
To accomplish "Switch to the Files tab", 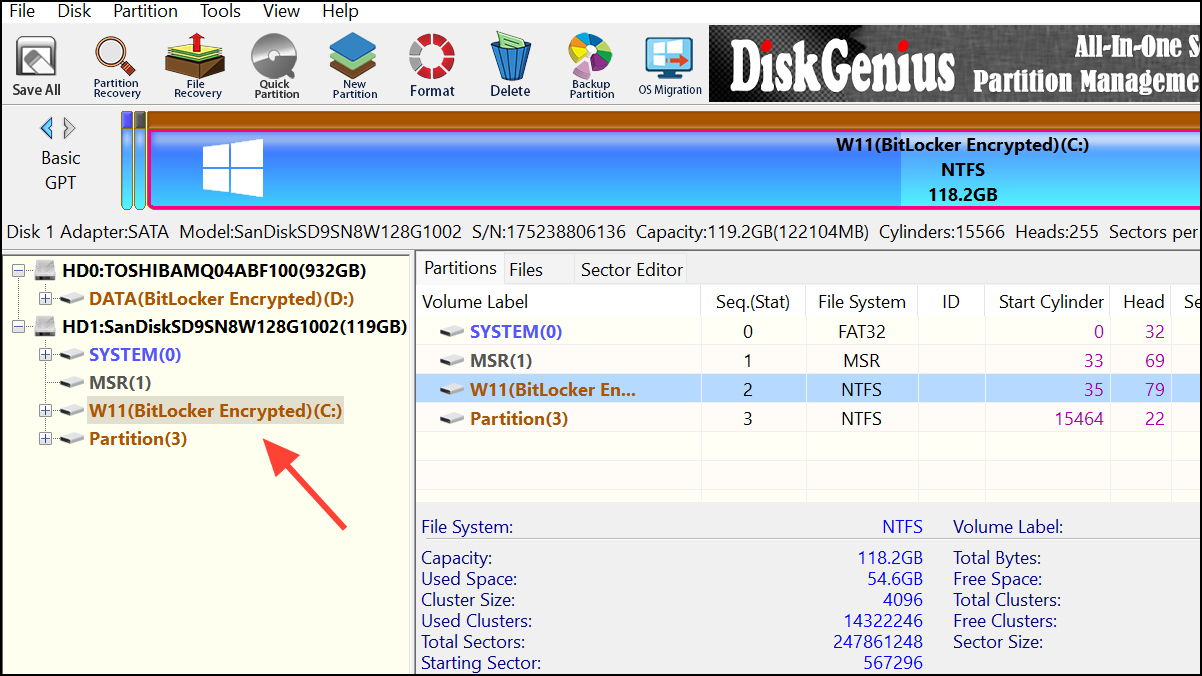I will point(526,269).
